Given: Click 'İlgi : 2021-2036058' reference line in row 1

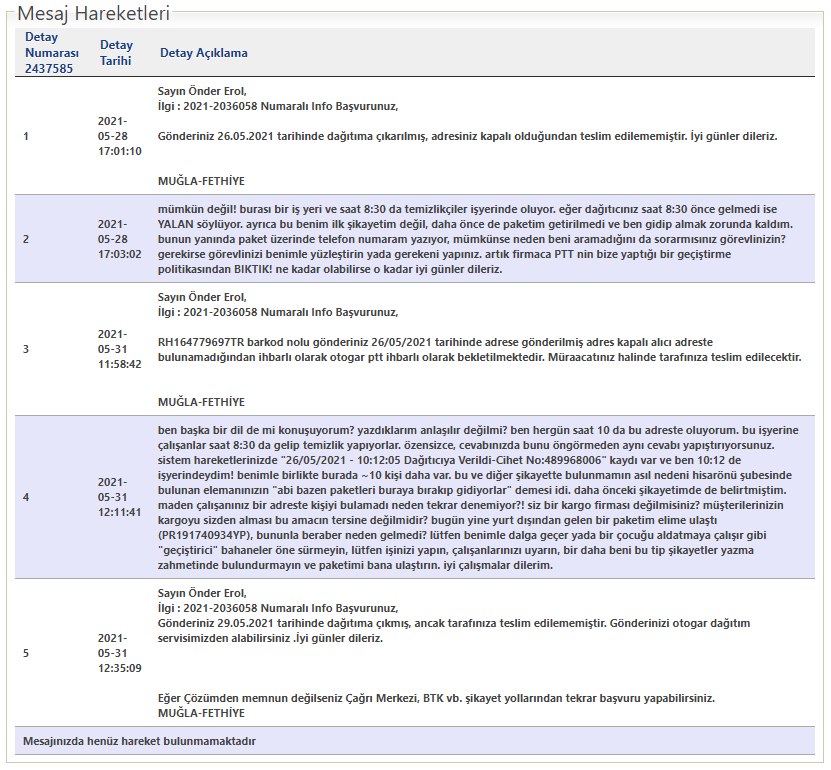Looking at the screenshot, I should (x=278, y=106).
